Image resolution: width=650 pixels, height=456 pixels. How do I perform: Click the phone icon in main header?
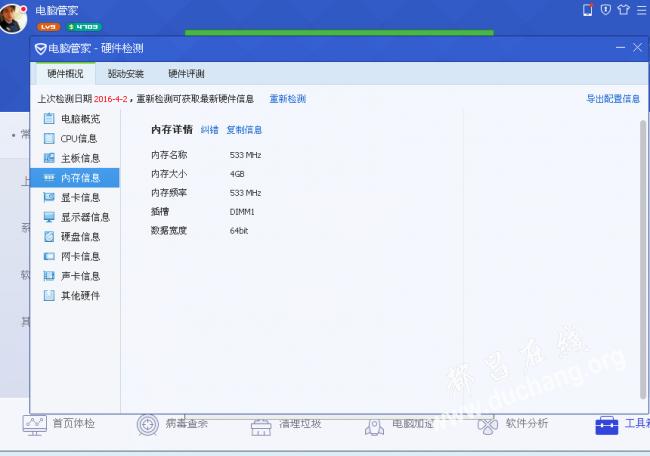pyautogui.click(x=588, y=10)
